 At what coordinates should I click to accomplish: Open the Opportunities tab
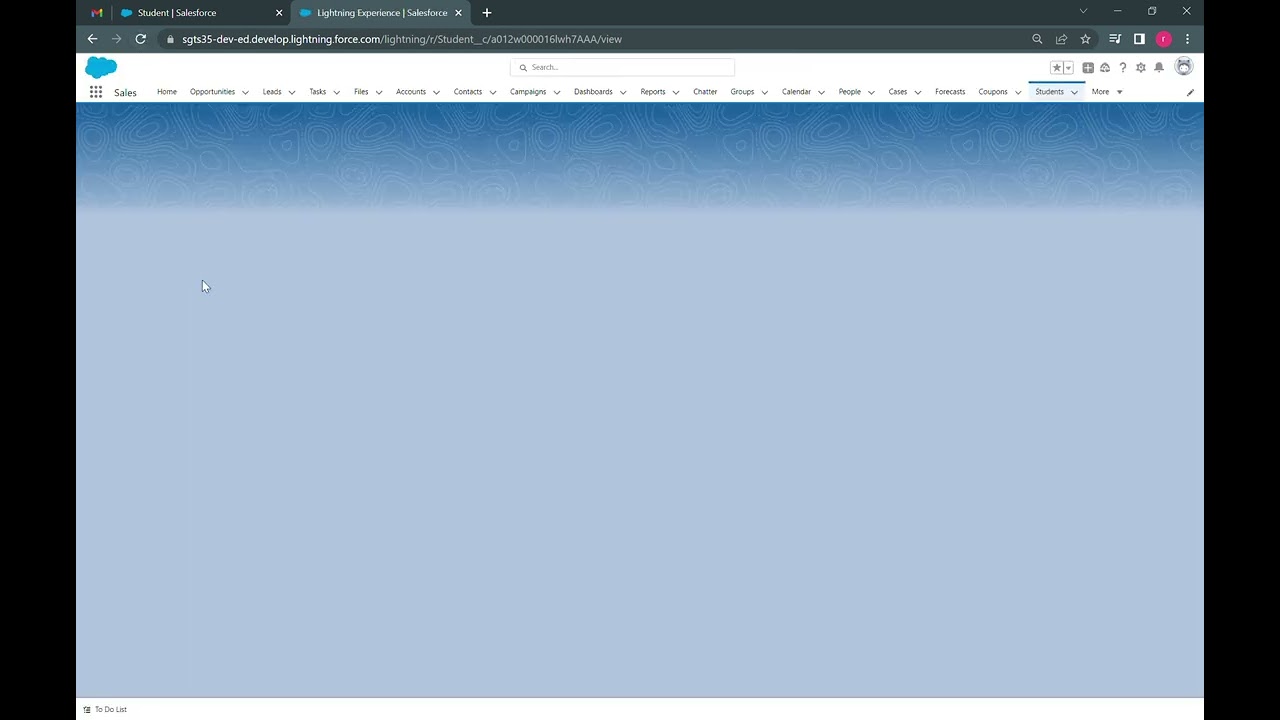coord(212,92)
